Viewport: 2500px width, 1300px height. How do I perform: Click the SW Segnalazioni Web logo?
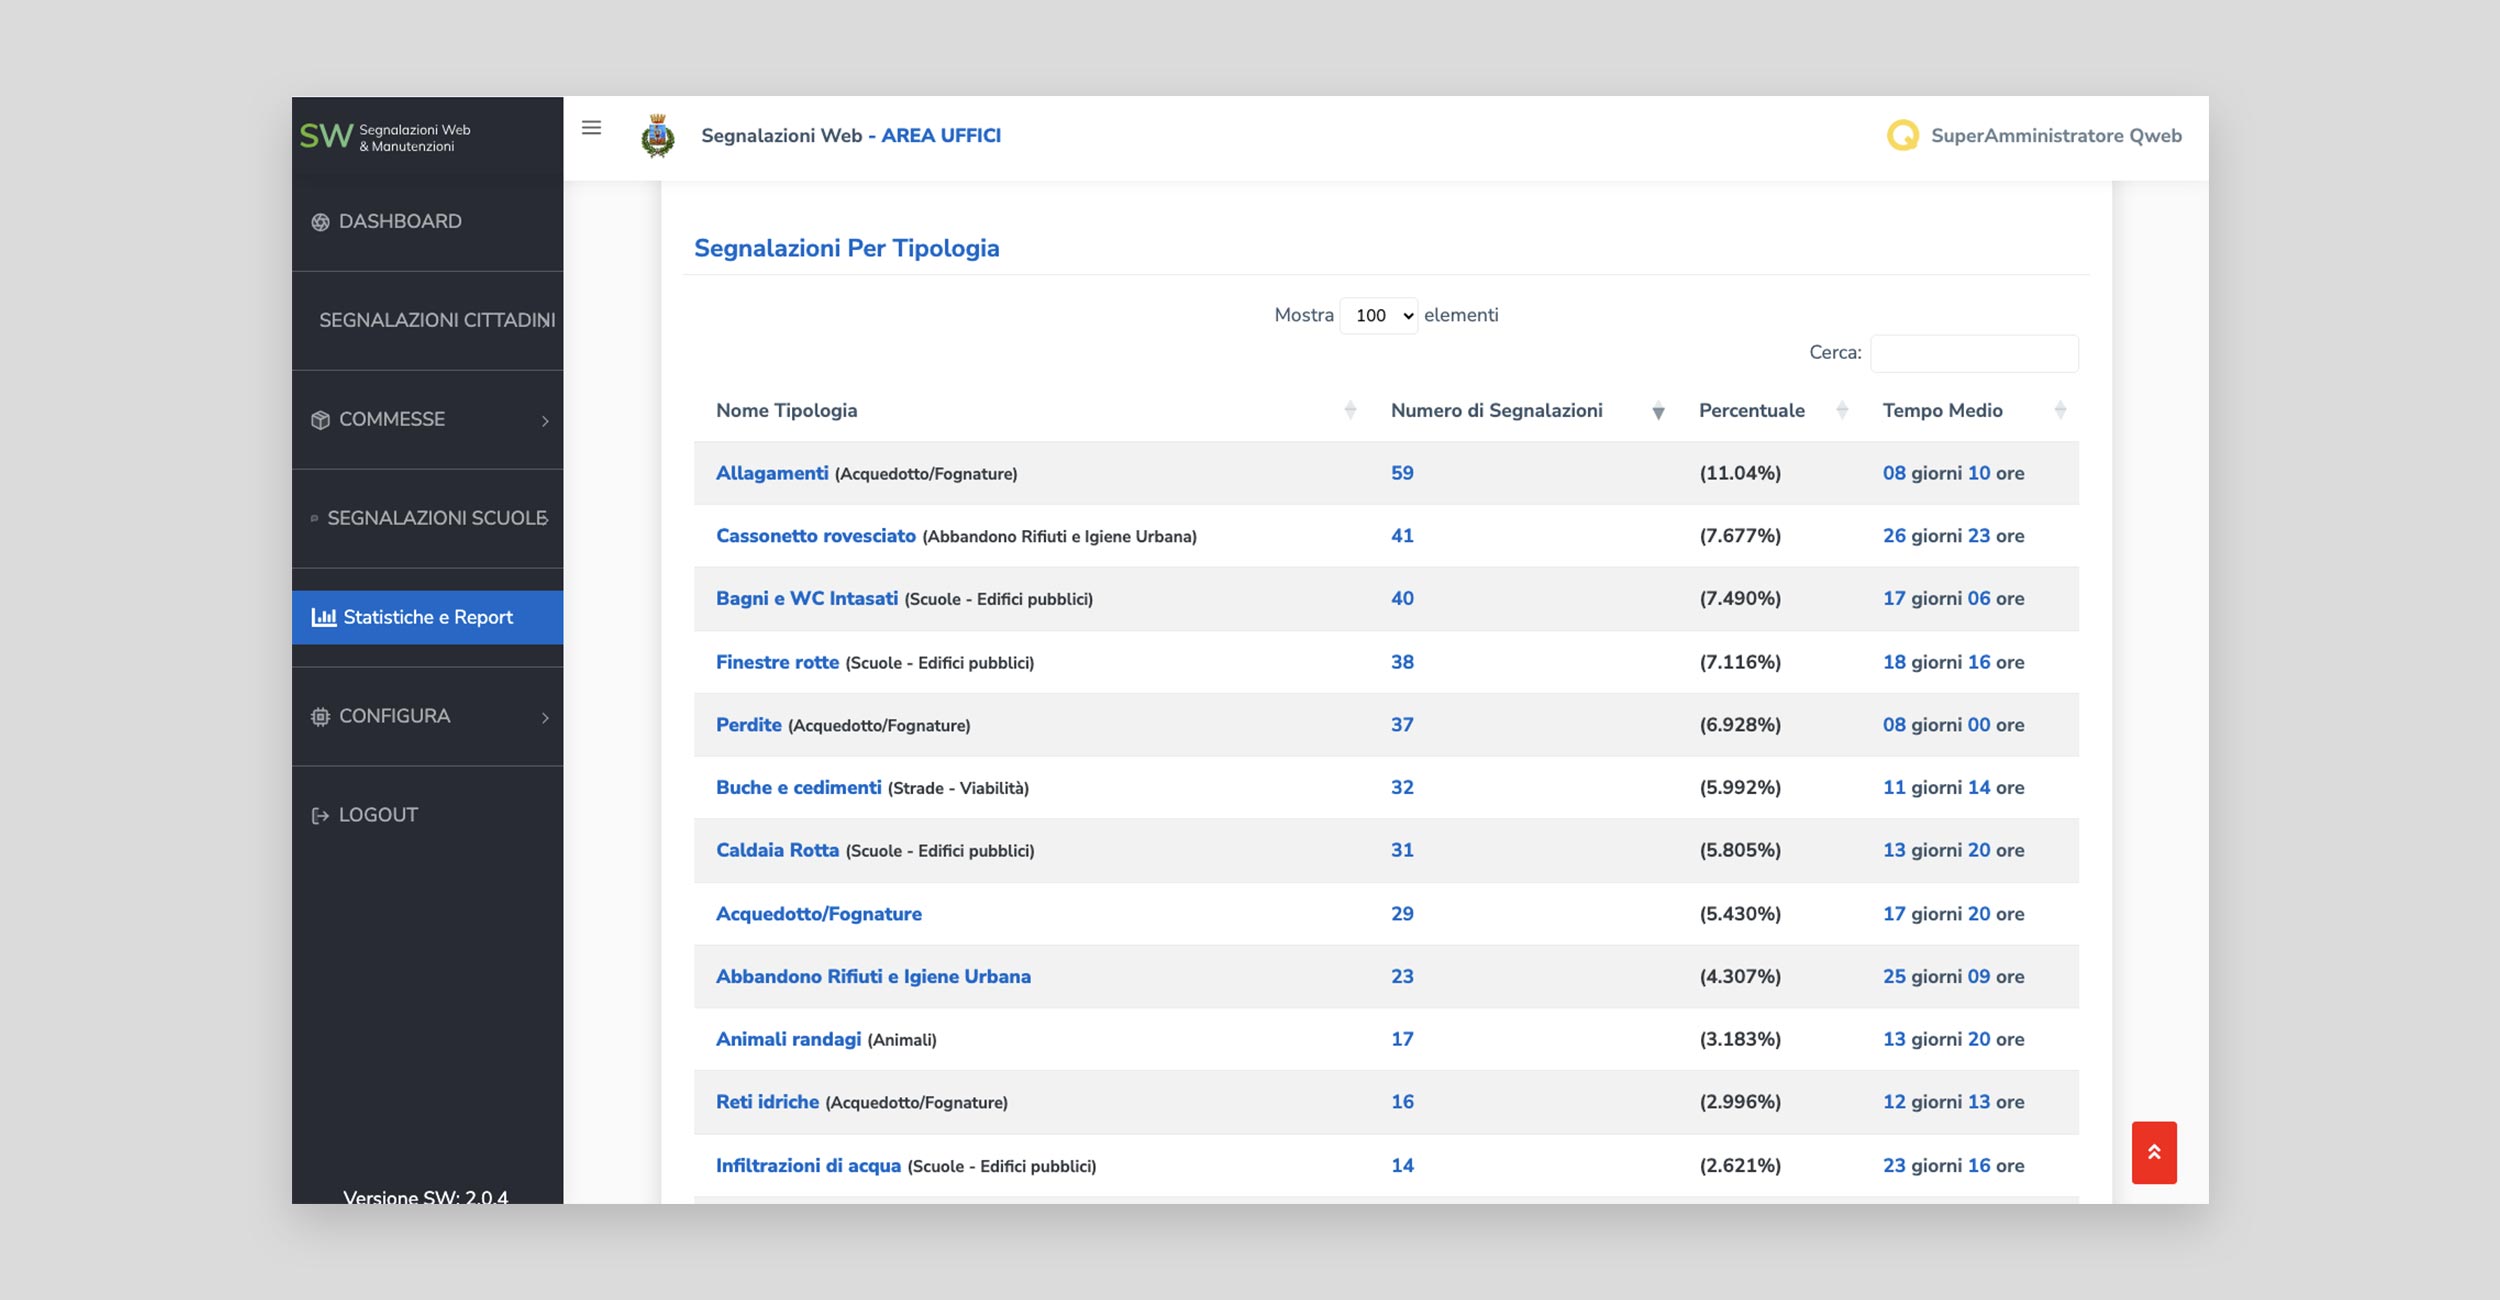pyautogui.click(x=385, y=137)
